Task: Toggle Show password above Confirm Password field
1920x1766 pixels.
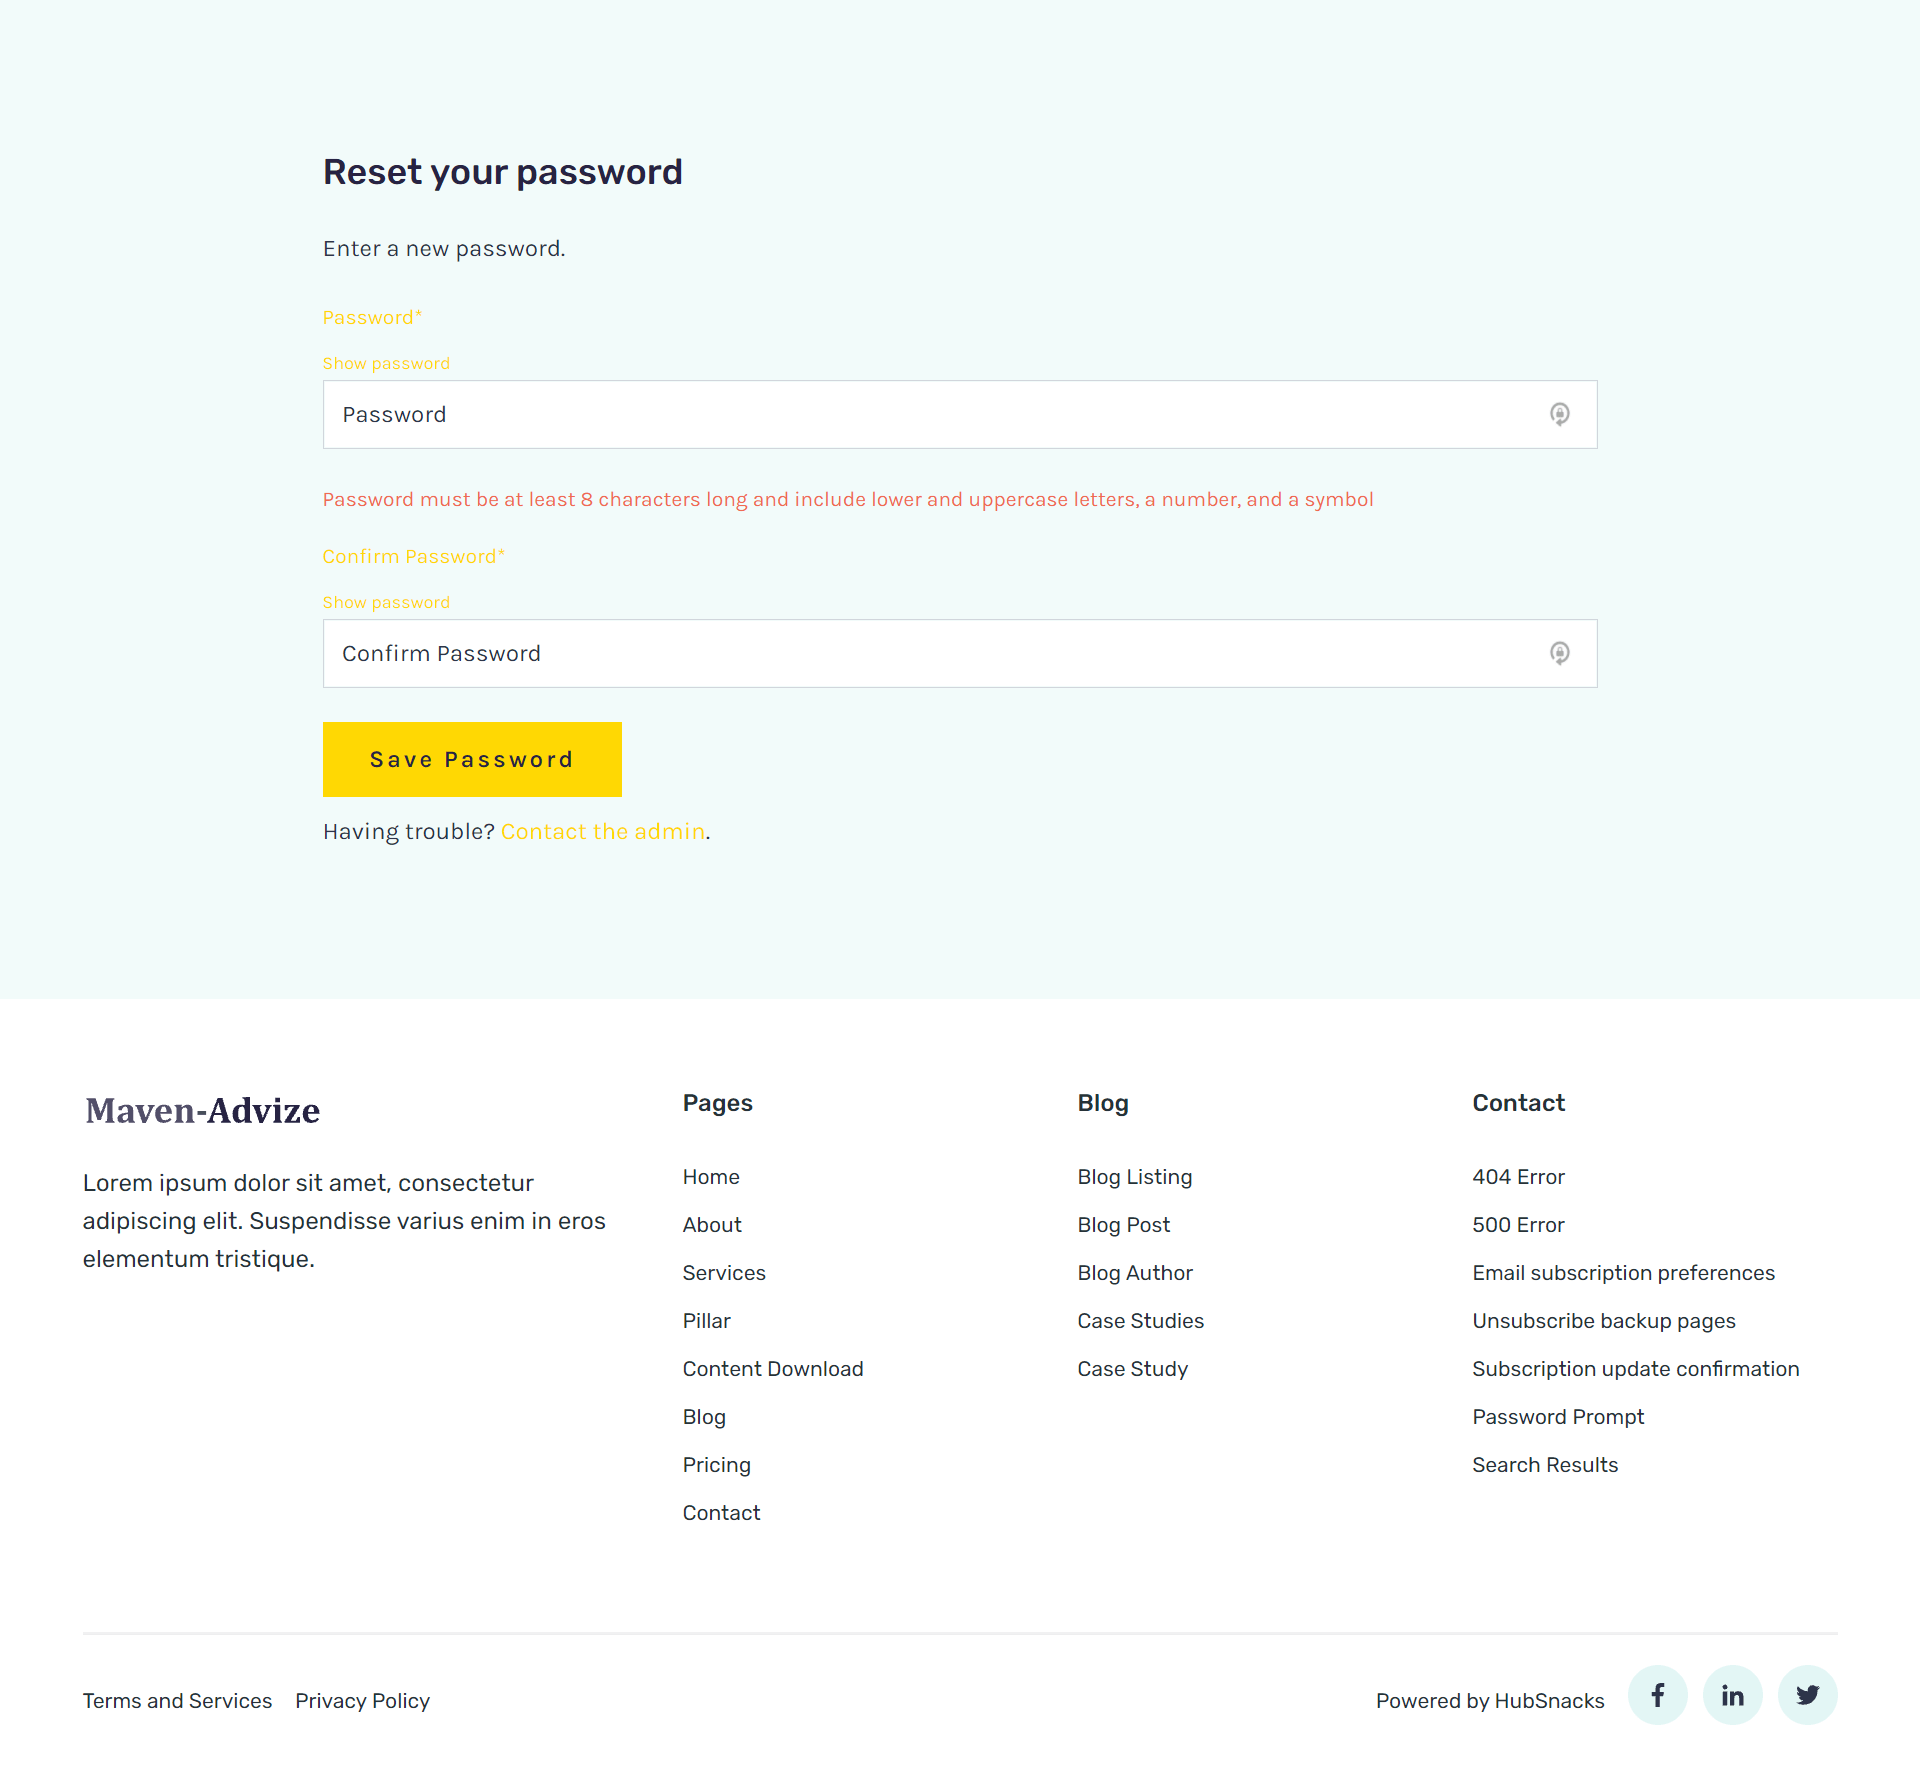Action: (x=386, y=602)
